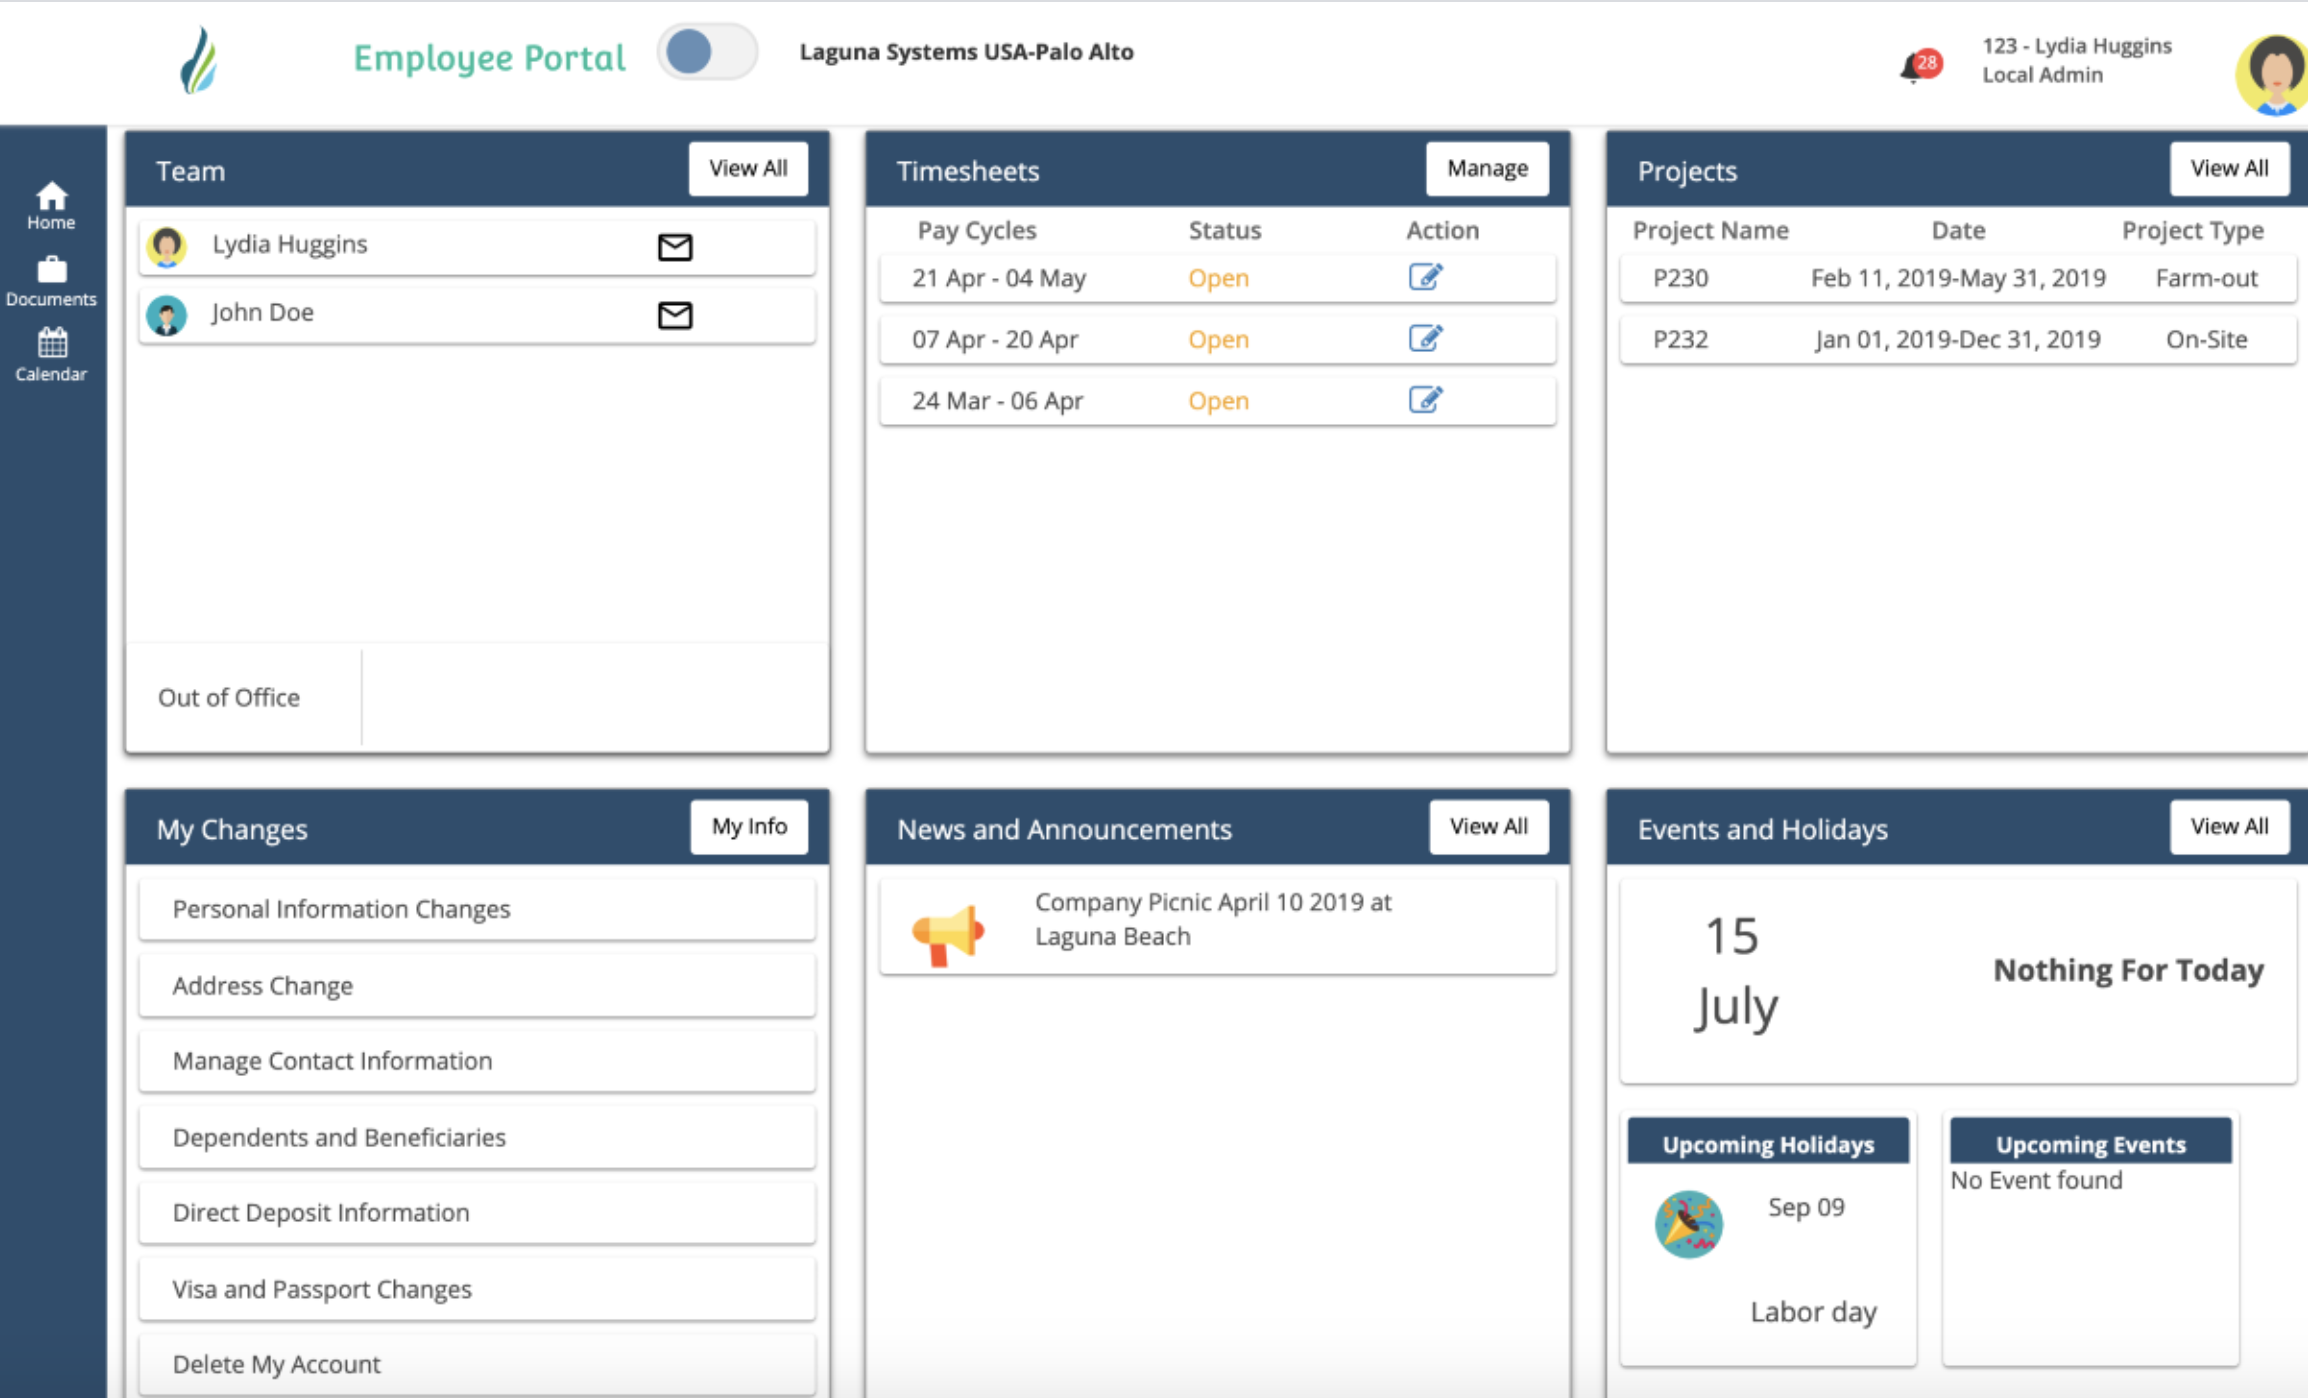This screenshot has height=1398, width=2308.
Task: Select Direct Deposit Information item
Action: [x=477, y=1212]
